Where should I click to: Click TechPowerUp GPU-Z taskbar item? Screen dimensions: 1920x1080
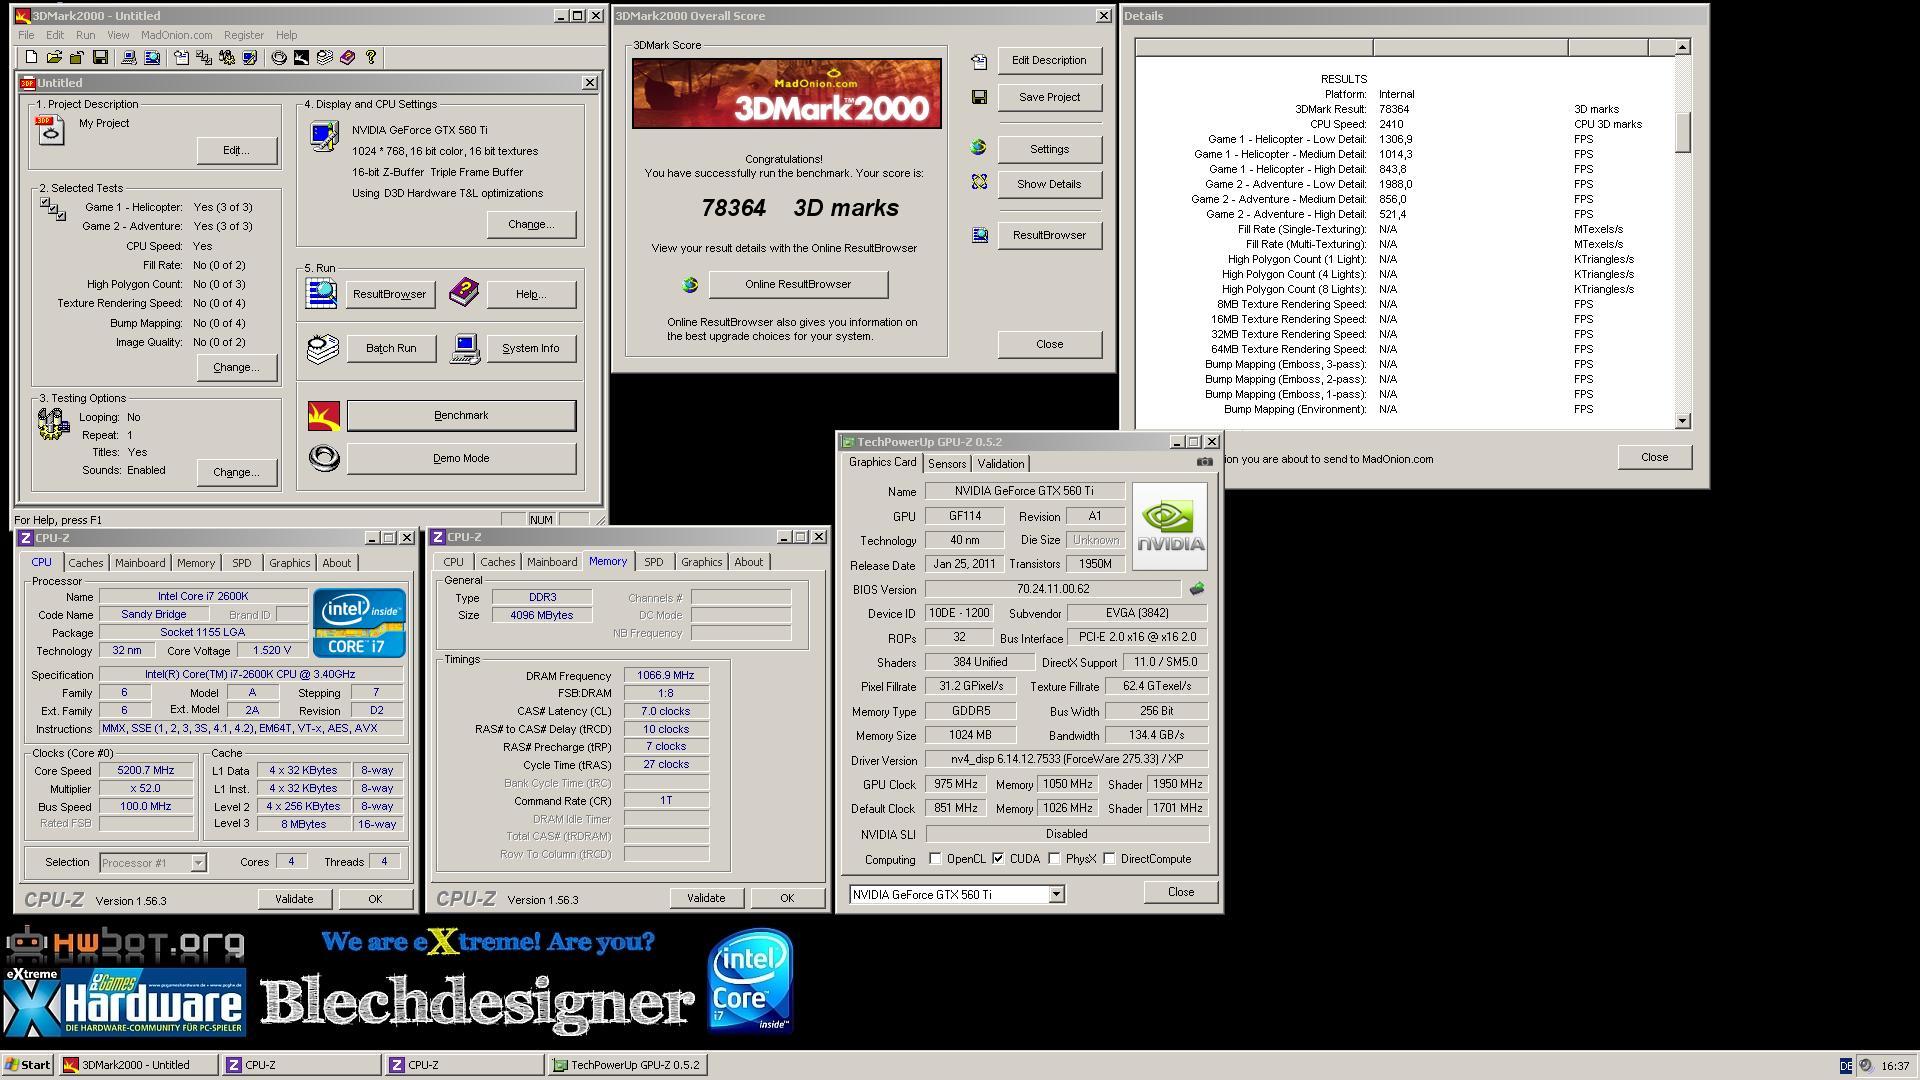click(628, 1065)
